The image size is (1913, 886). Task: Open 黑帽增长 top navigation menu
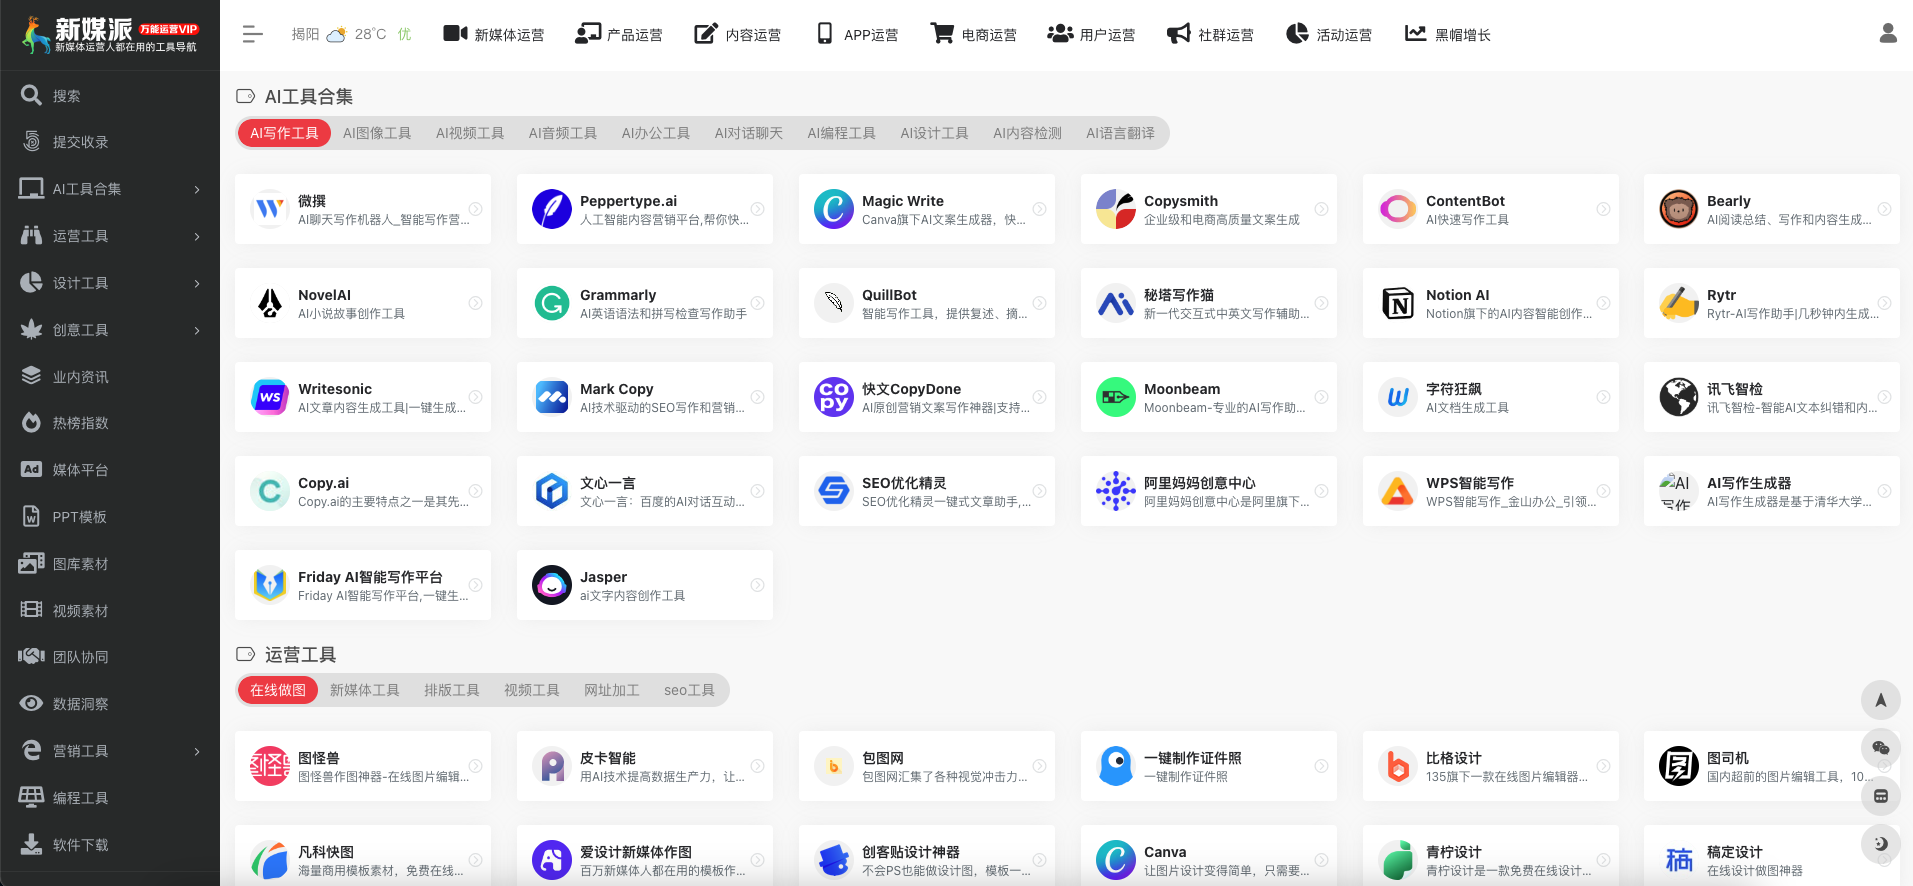[1448, 34]
